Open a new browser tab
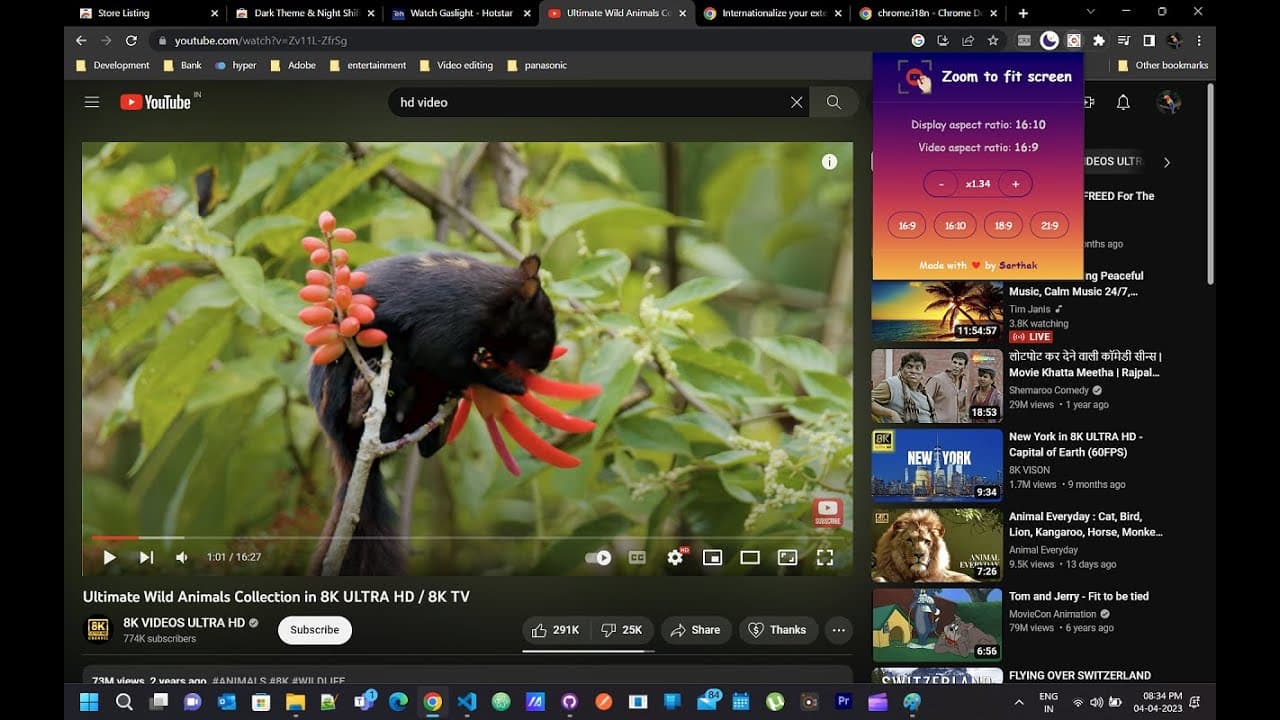 point(1023,13)
